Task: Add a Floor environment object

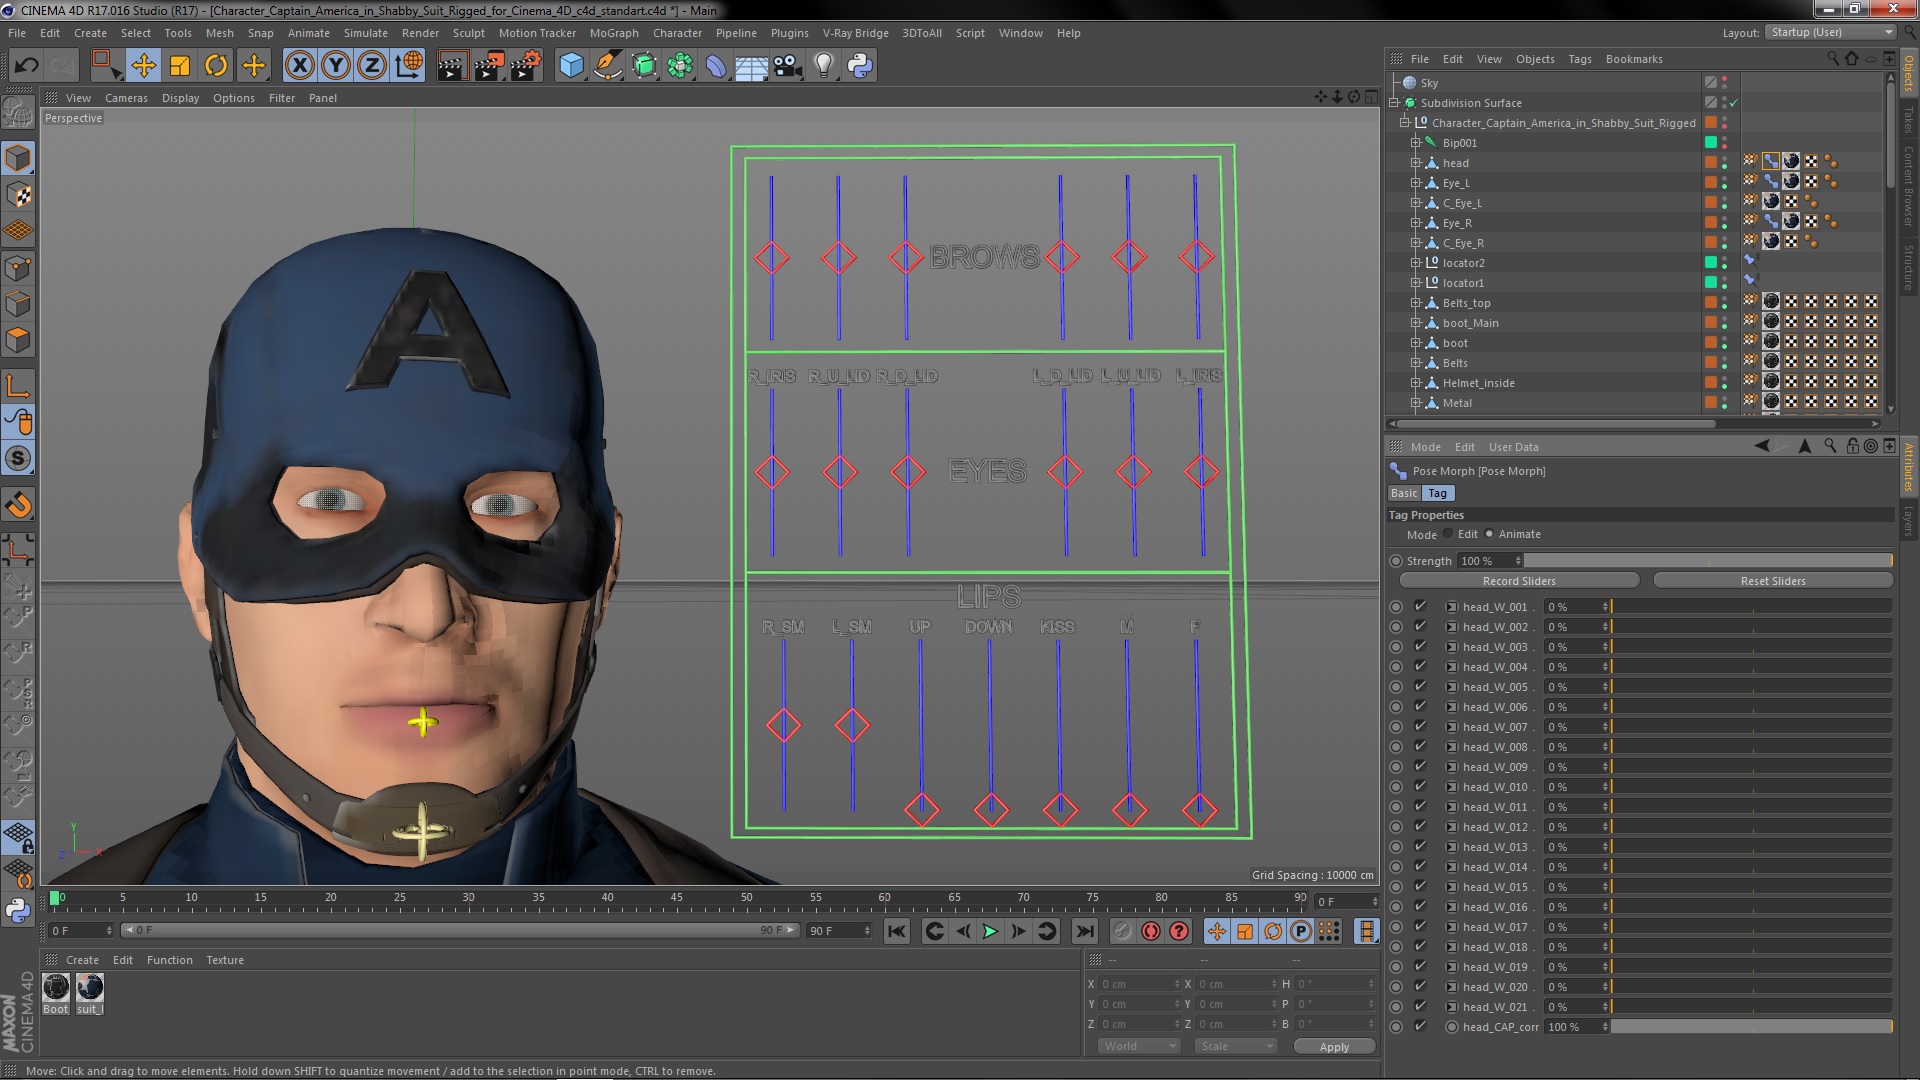Action: point(752,66)
